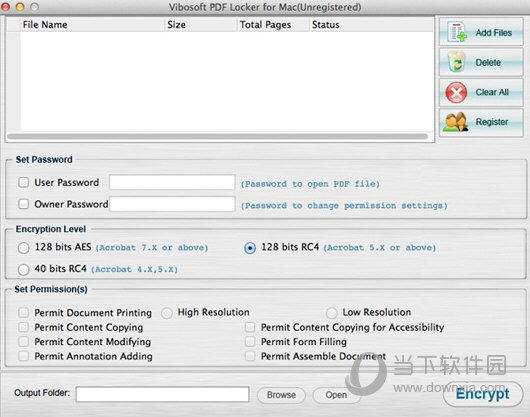Click the Open output folder button

(336, 395)
